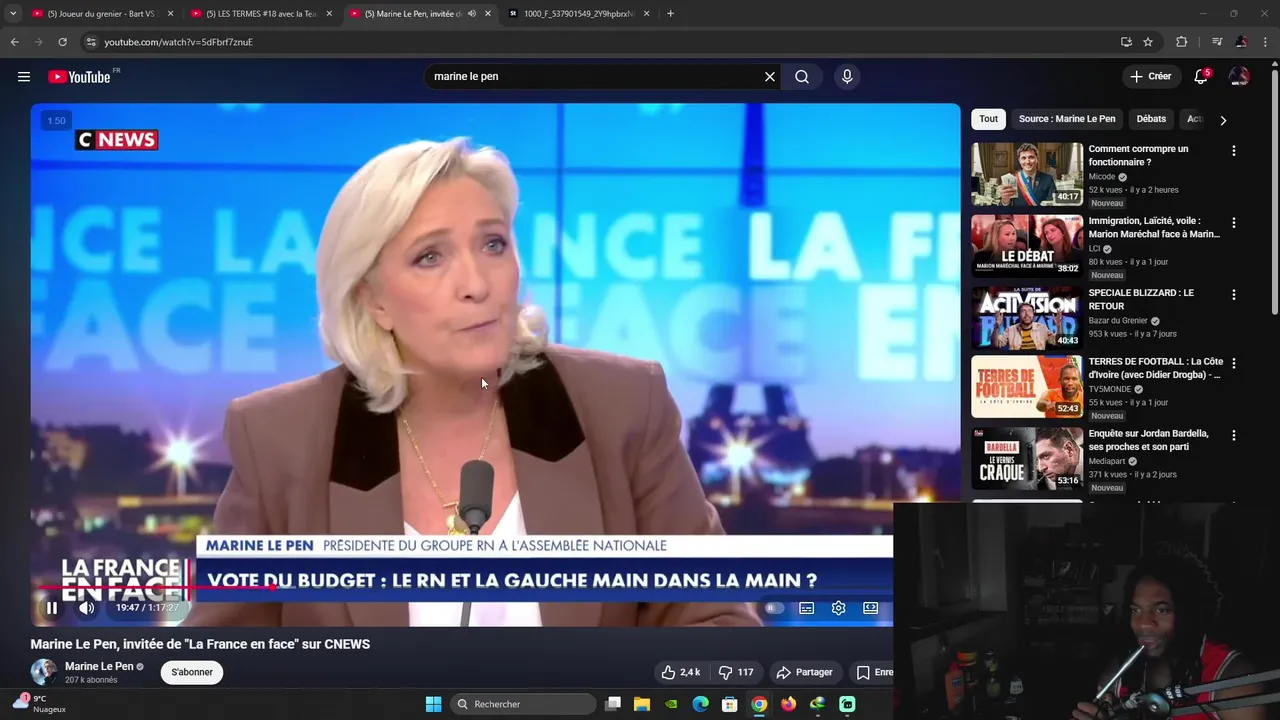Viewport: 1280px width, 720px height.
Task: Open the Chrome three-dot menu
Action: pos(1266,42)
